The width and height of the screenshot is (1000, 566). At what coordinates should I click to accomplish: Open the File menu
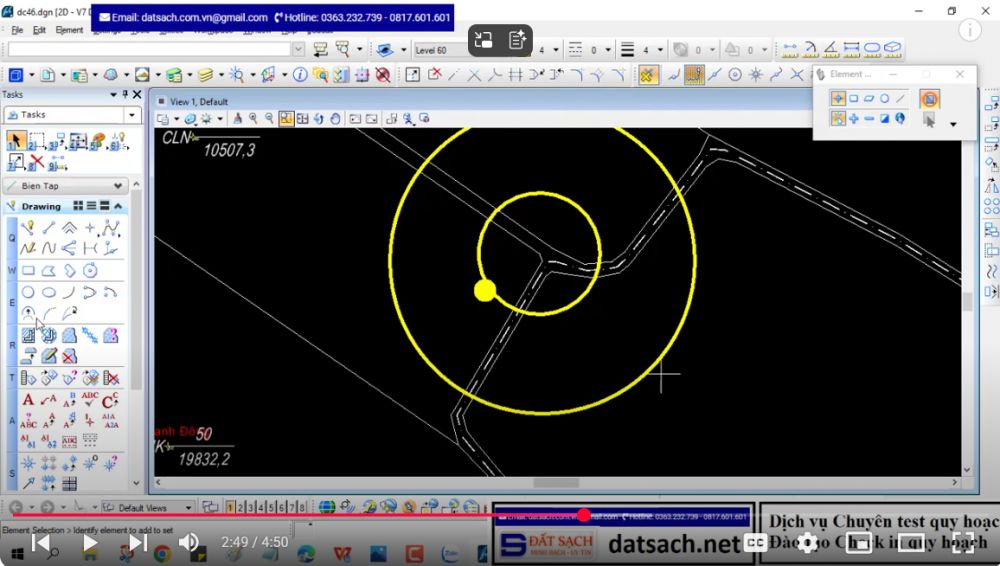[x=17, y=30]
